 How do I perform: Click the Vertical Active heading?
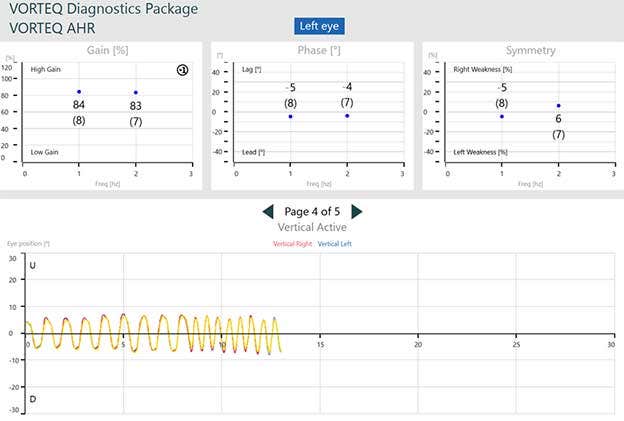click(x=312, y=227)
